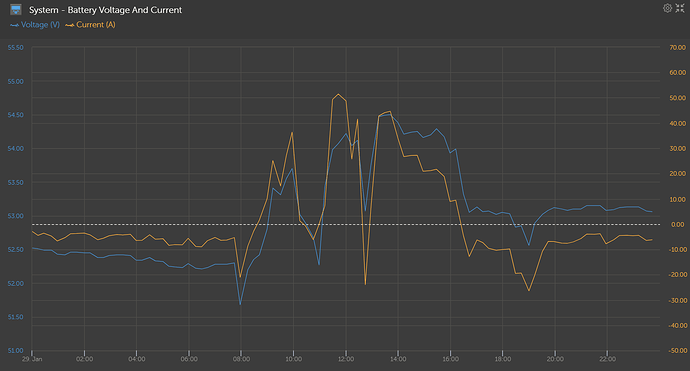Image resolution: width=690 pixels, height=371 pixels.
Task: Click the battery system icon beside the title
Action: 16,10
